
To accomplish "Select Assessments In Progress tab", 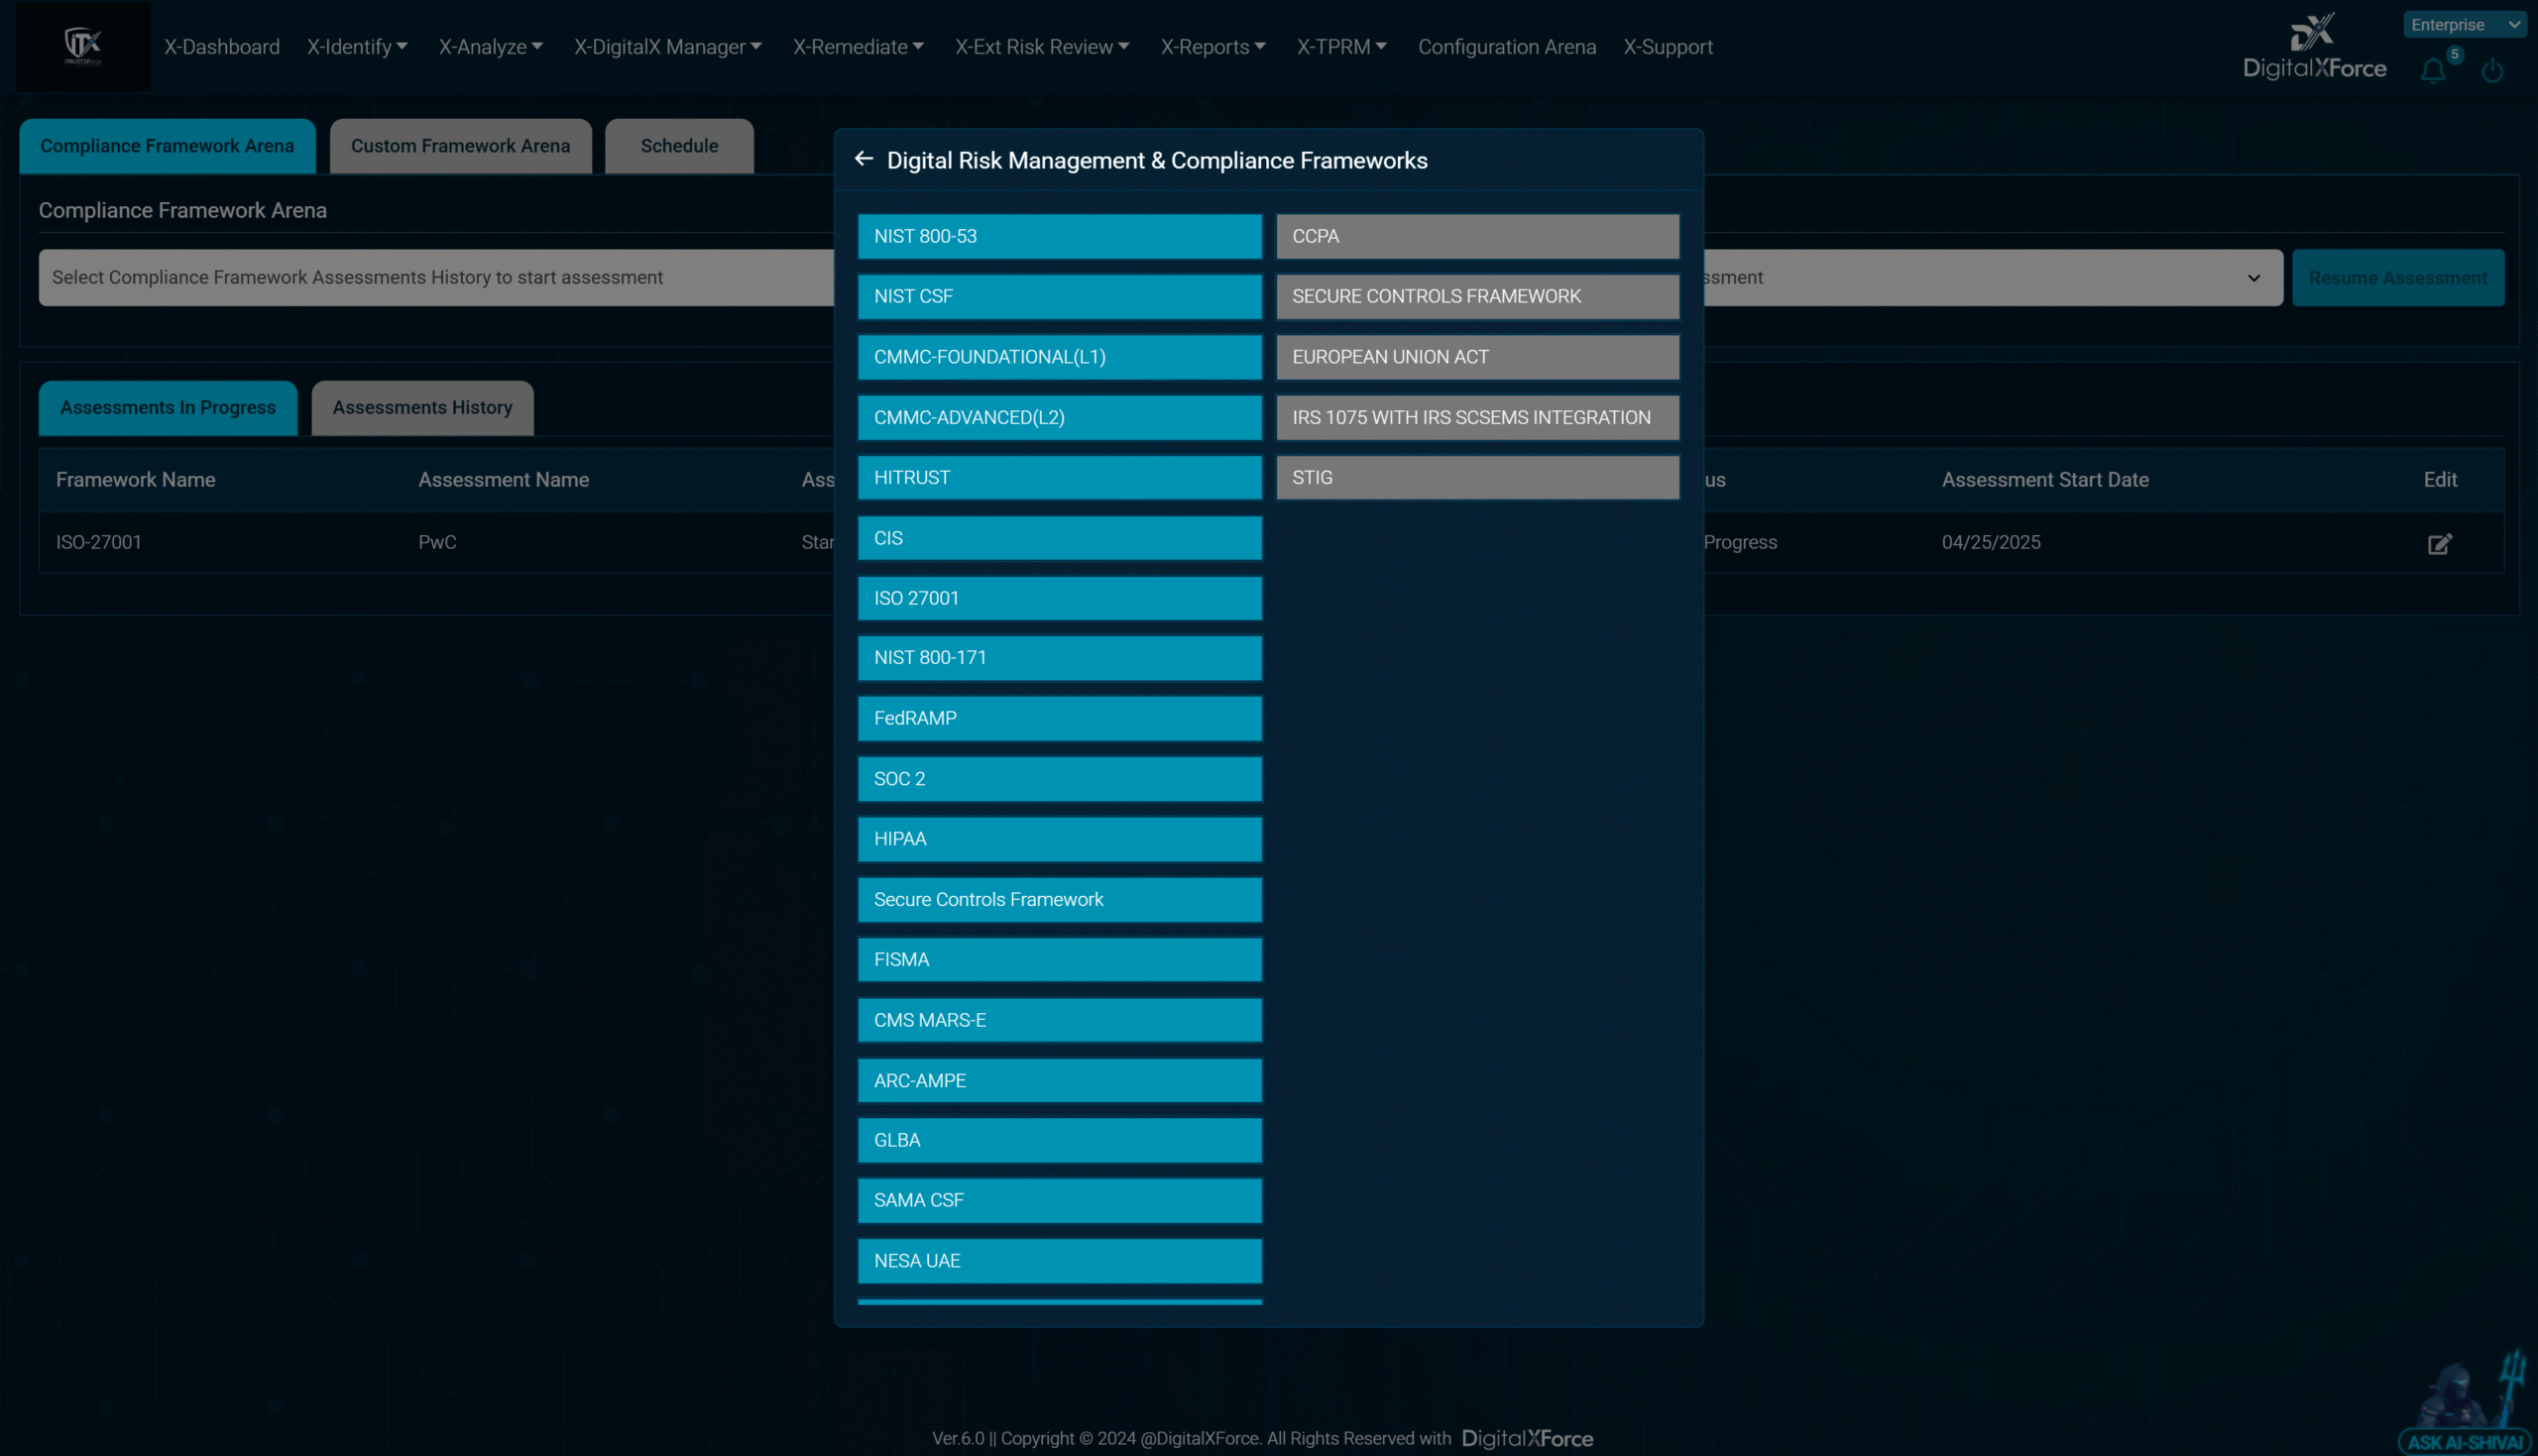I will click(x=168, y=408).
